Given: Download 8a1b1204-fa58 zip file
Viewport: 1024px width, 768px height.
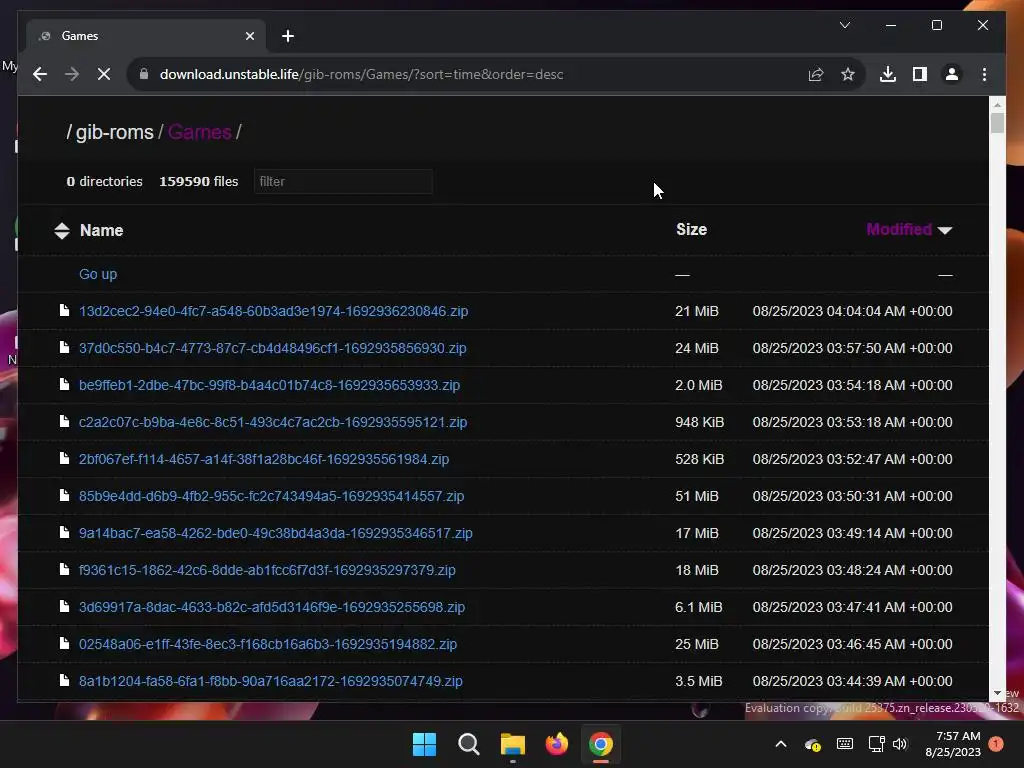Looking at the screenshot, I should pyautogui.click(x=270, y=681).
